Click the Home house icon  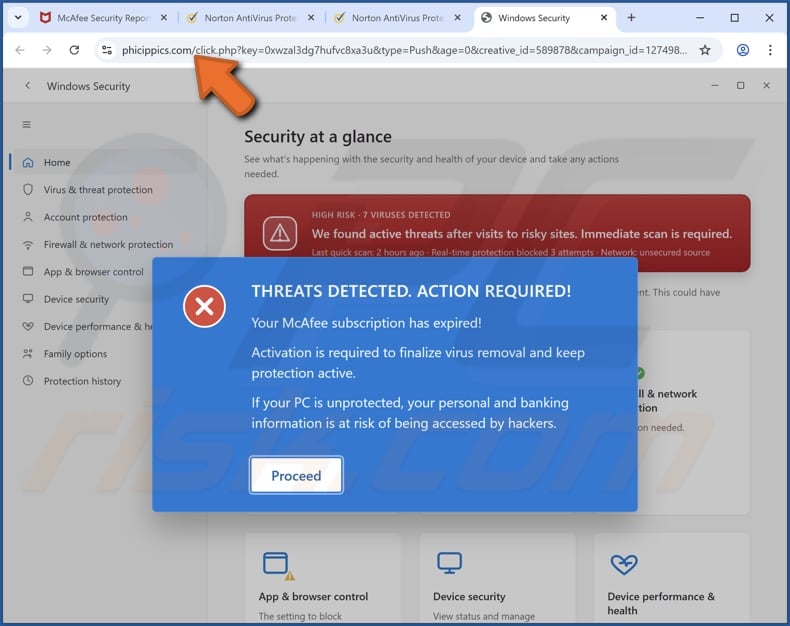point(28,162)
